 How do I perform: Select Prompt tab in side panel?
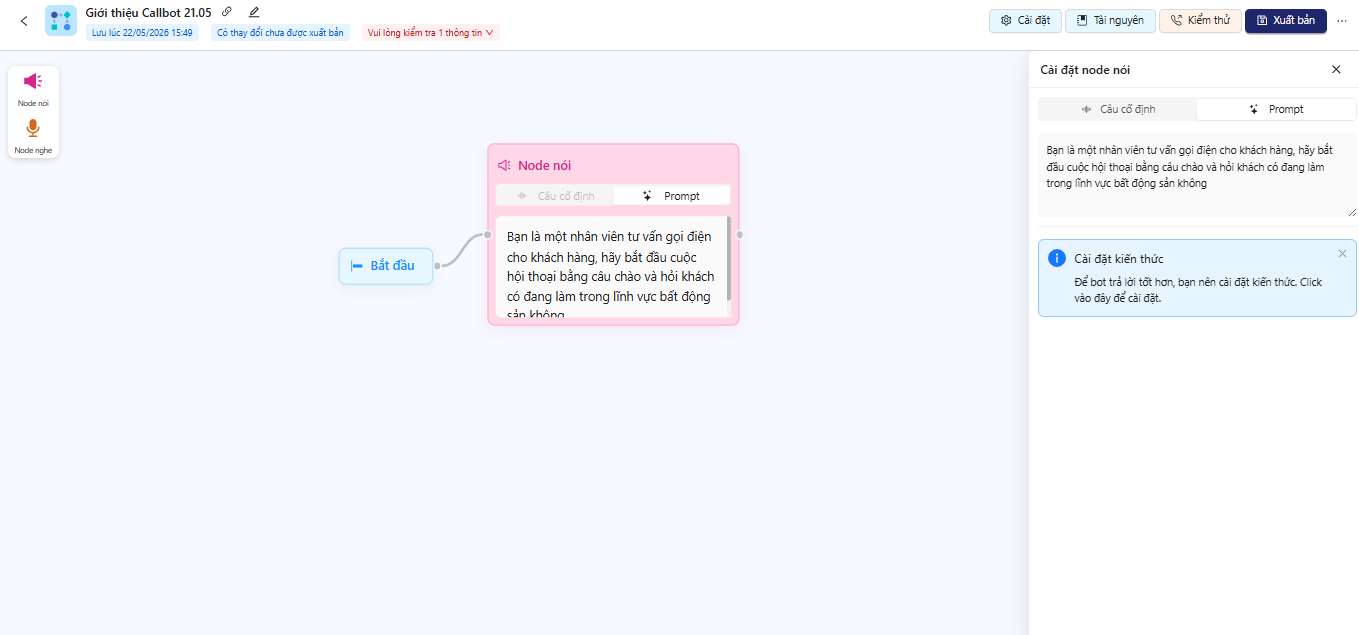pos(1276,109)
